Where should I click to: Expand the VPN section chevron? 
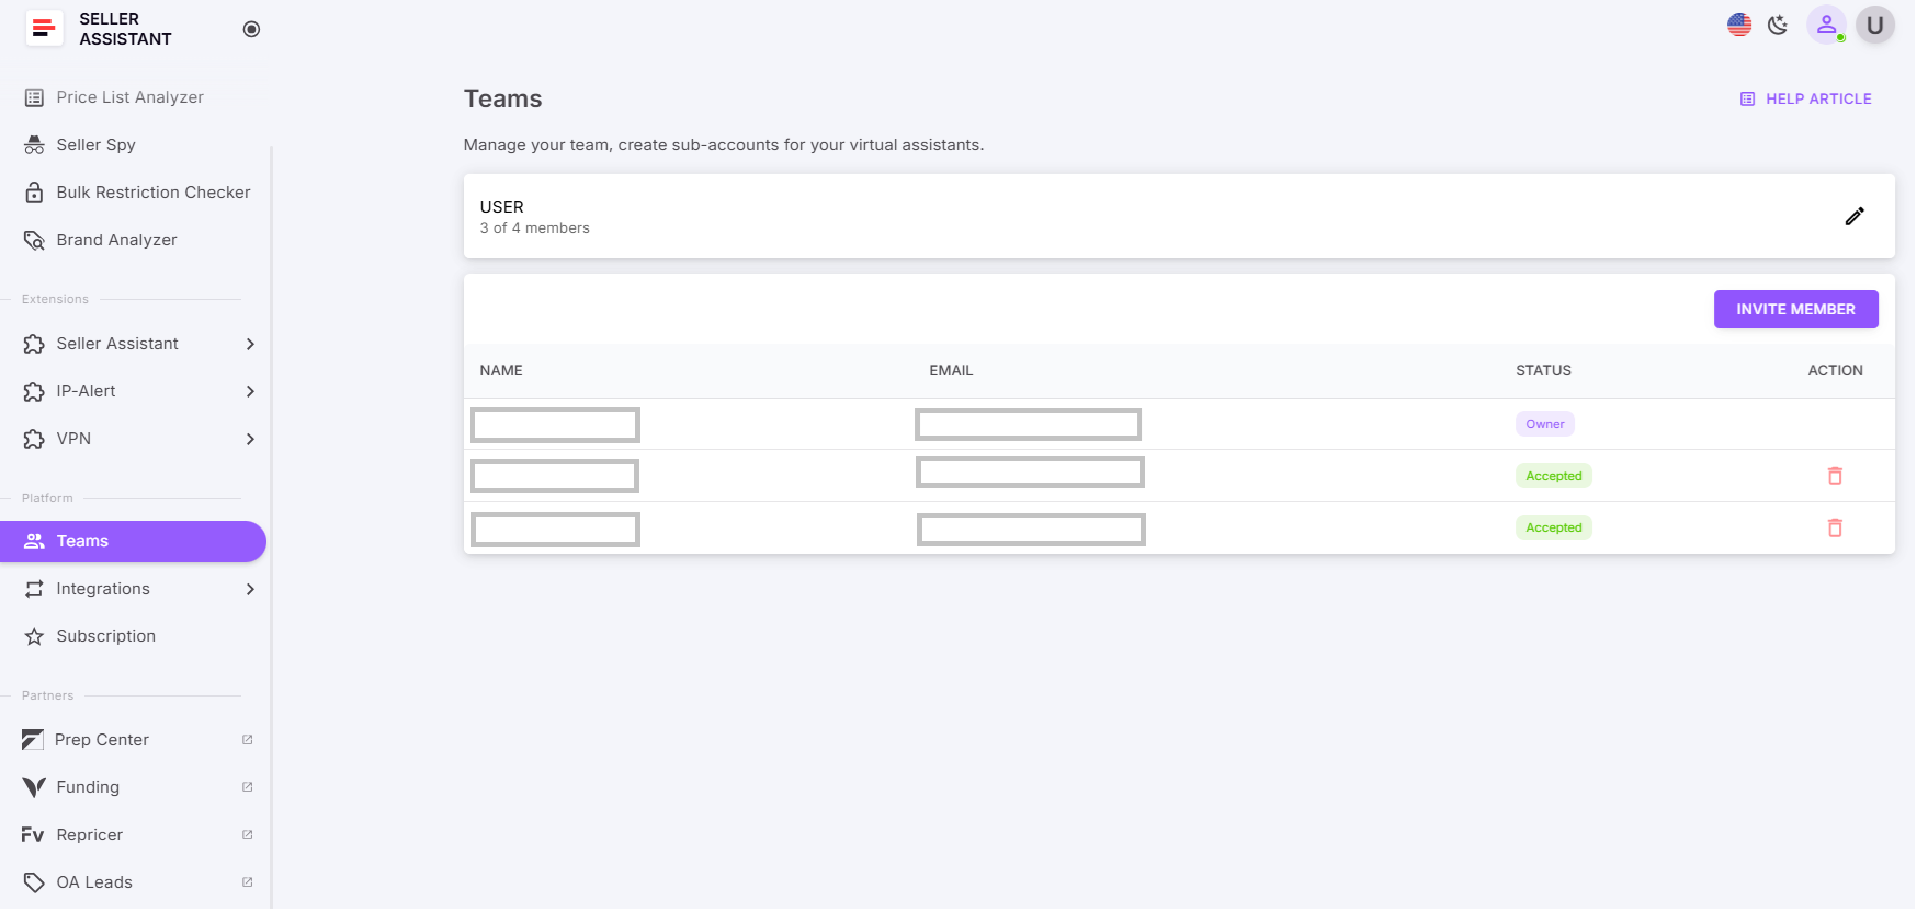[250, 439]
